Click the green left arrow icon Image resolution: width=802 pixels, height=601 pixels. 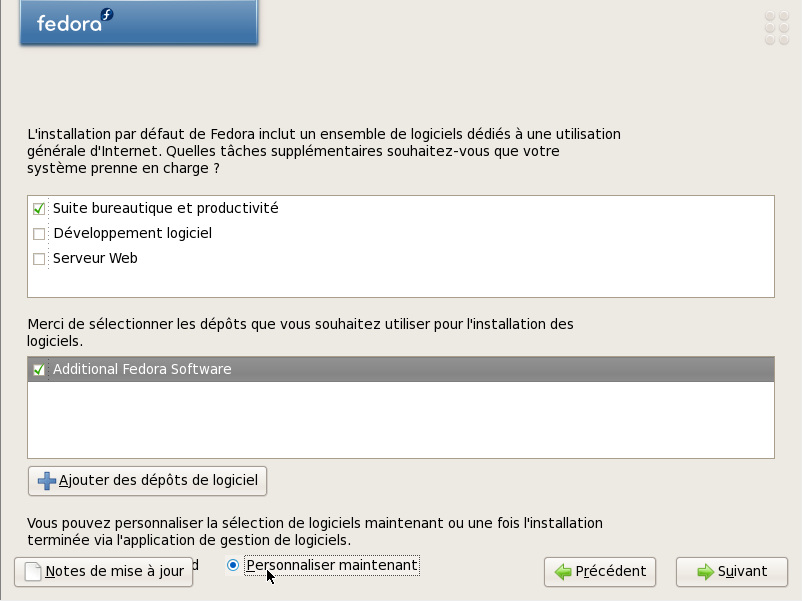pyautogui.click(x=563, y=572)
